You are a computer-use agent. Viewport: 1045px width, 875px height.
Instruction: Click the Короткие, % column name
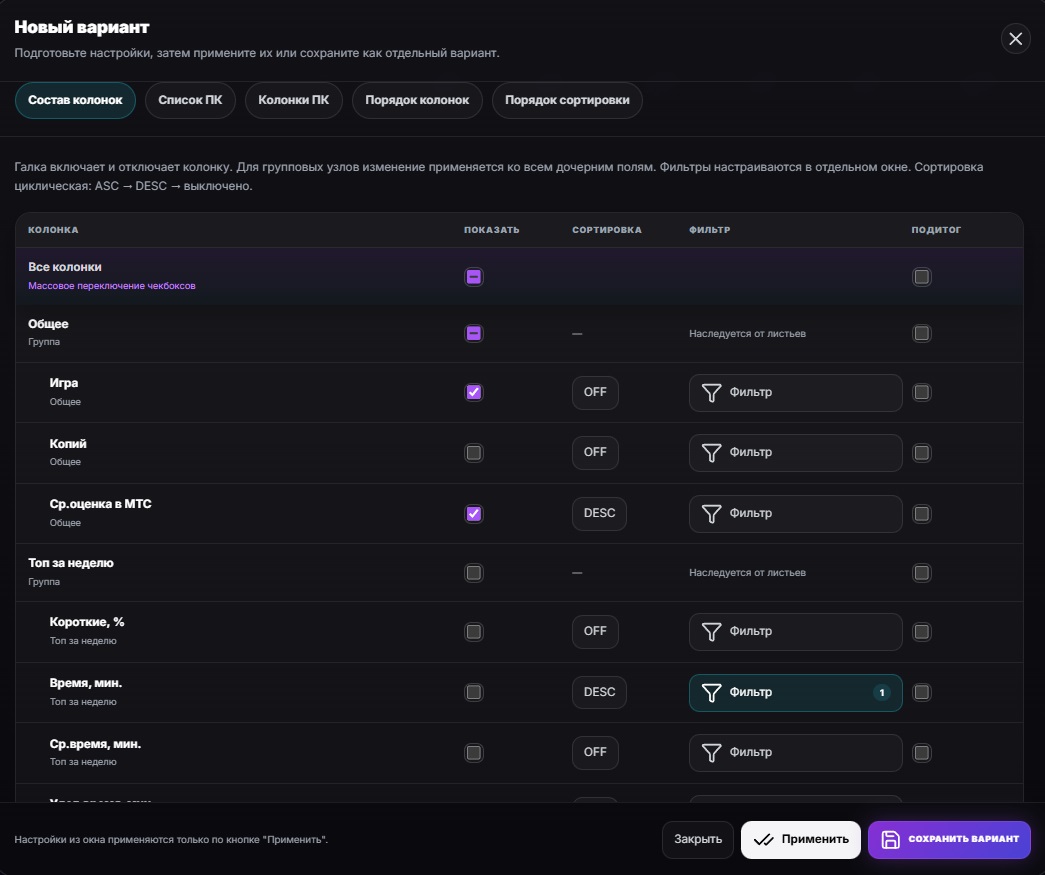point(87,622)
